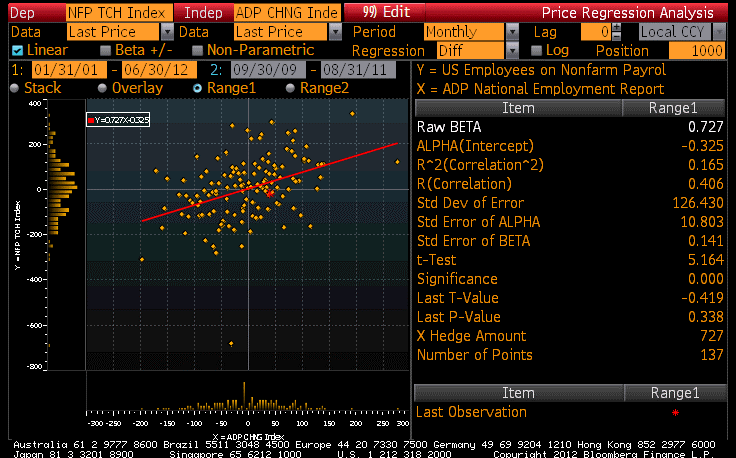
Task: Click the Std Dev of Error value 126.430
Action: point(698,203)
